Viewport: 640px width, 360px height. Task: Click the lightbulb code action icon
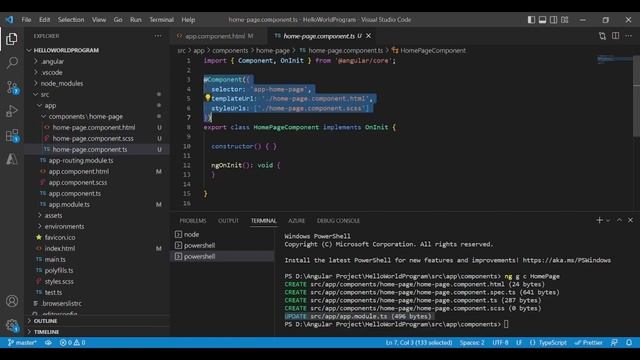pos(207,98)
